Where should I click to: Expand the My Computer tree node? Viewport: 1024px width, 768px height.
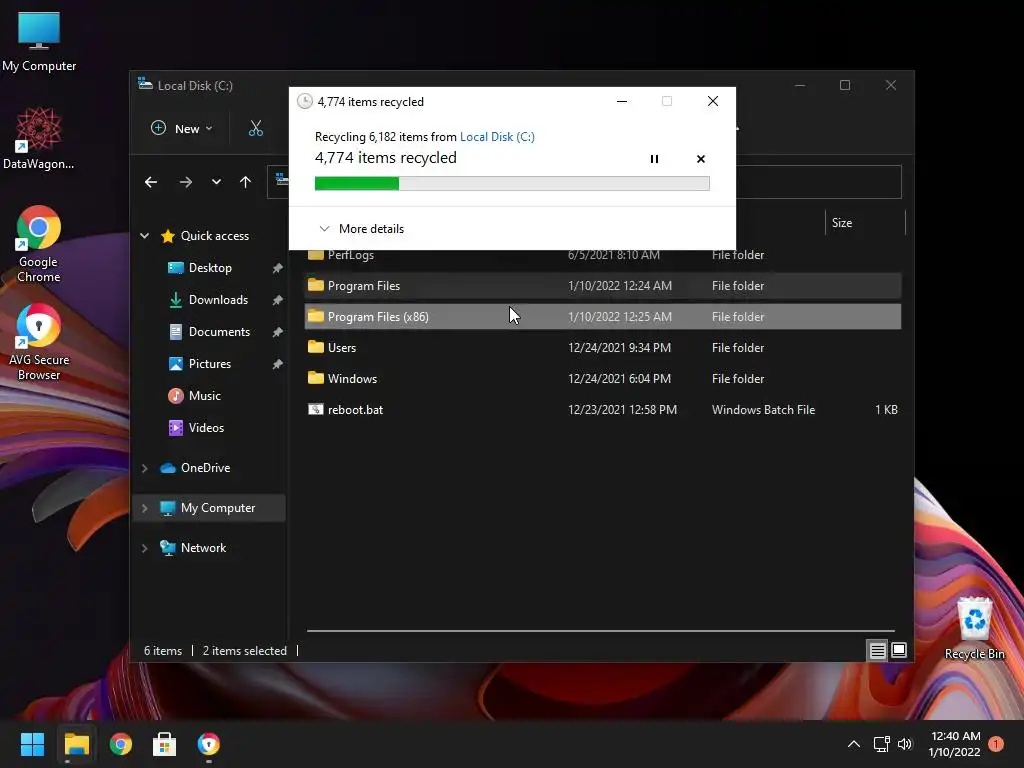(x=144, y=508)
